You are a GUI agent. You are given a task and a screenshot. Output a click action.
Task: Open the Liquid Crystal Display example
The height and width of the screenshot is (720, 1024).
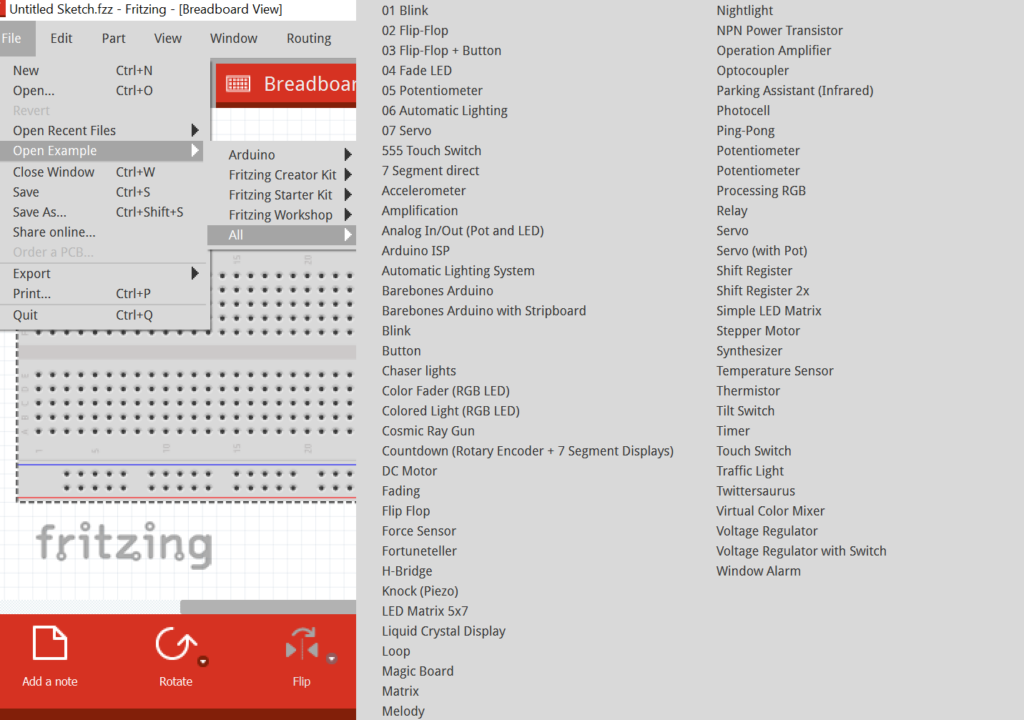pyautogui.click(x=443, y=631)
